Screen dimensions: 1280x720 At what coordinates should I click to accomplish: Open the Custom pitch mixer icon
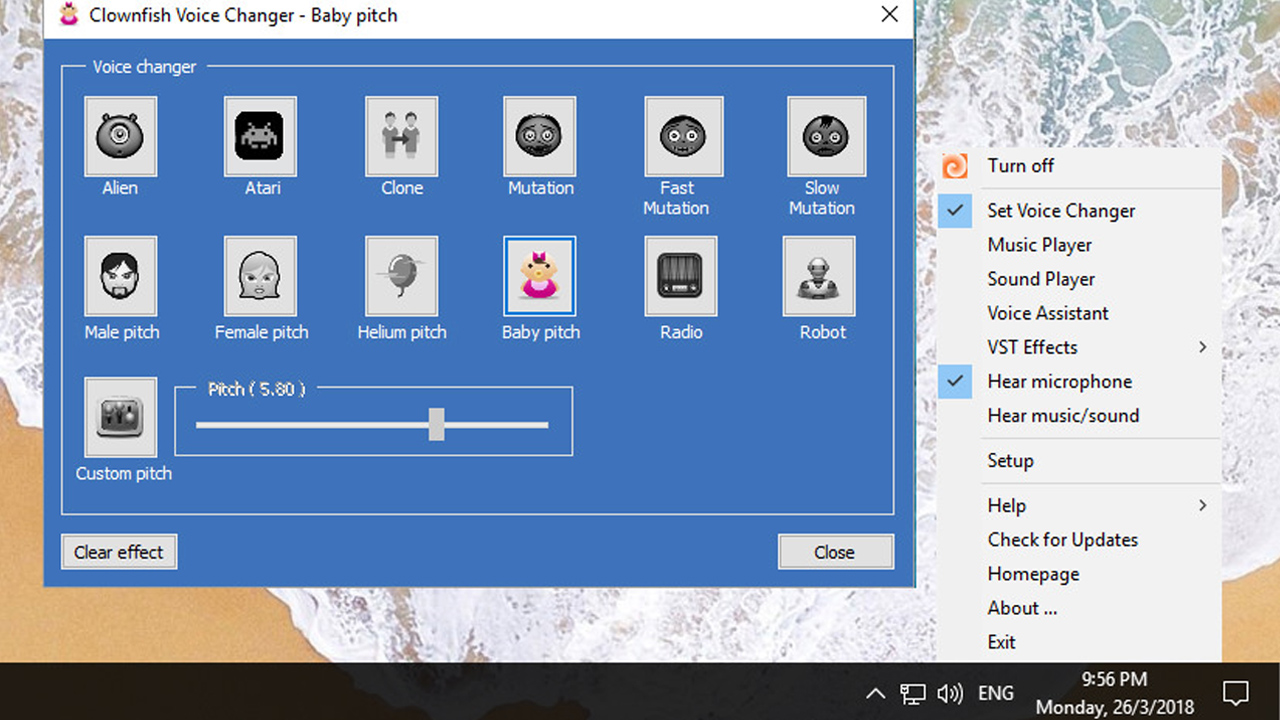tap(120, 417)
